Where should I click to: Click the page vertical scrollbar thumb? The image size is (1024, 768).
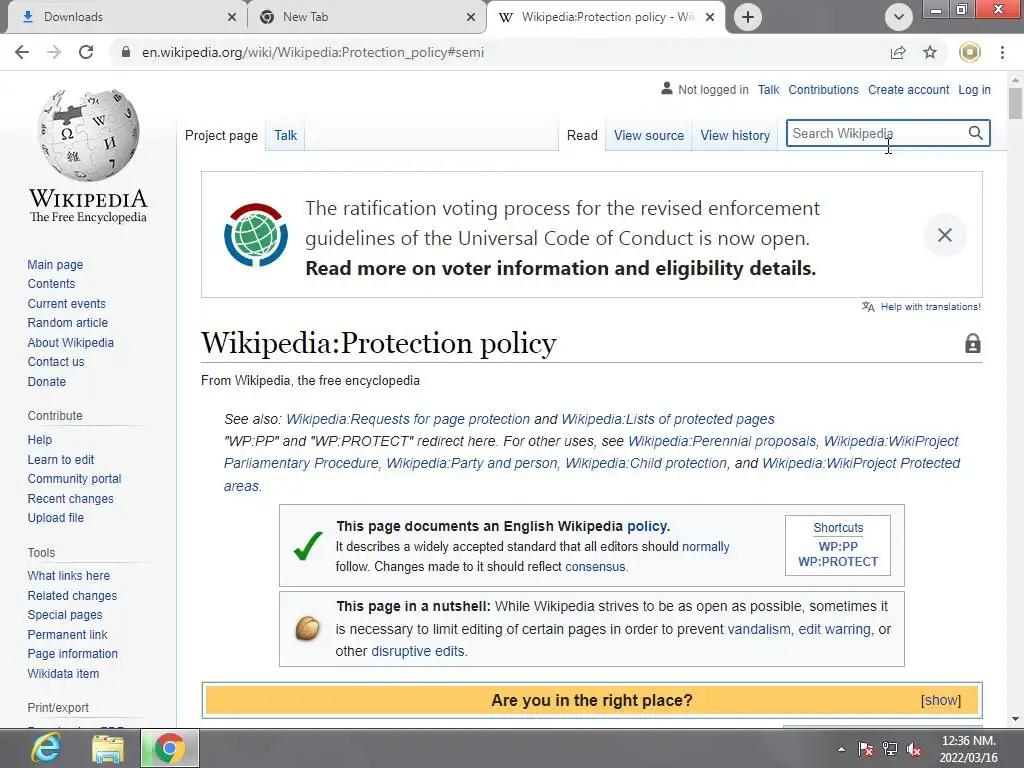[1015, 103]
